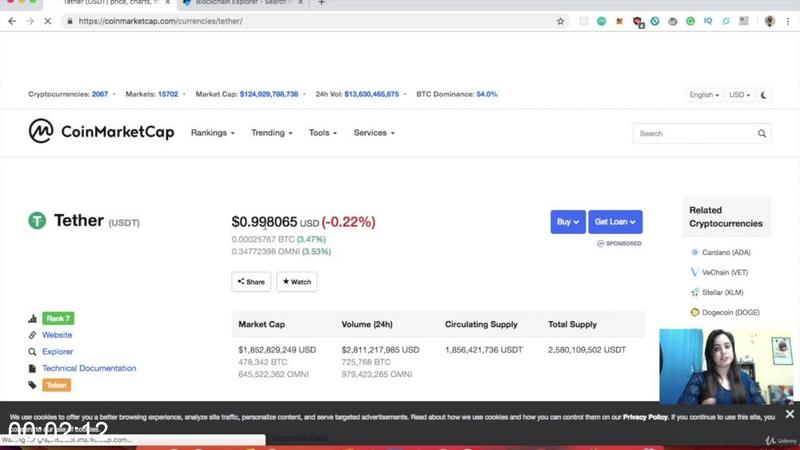Dismiss the cookie banner with X

click(790, 414)
